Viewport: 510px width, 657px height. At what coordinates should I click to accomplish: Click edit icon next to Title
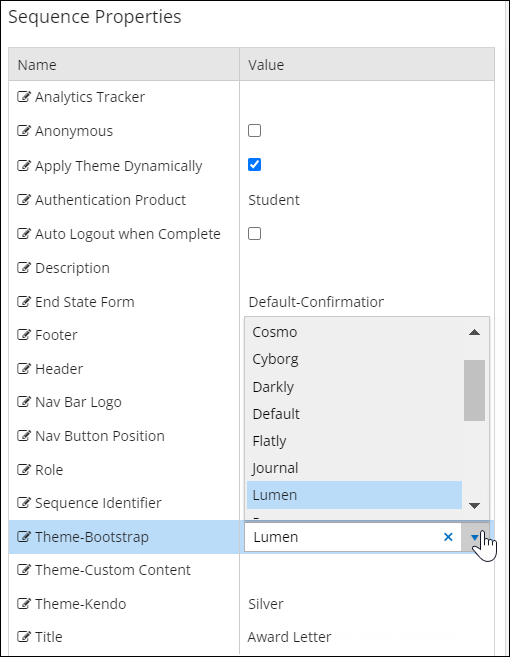[x=23, y=637]
